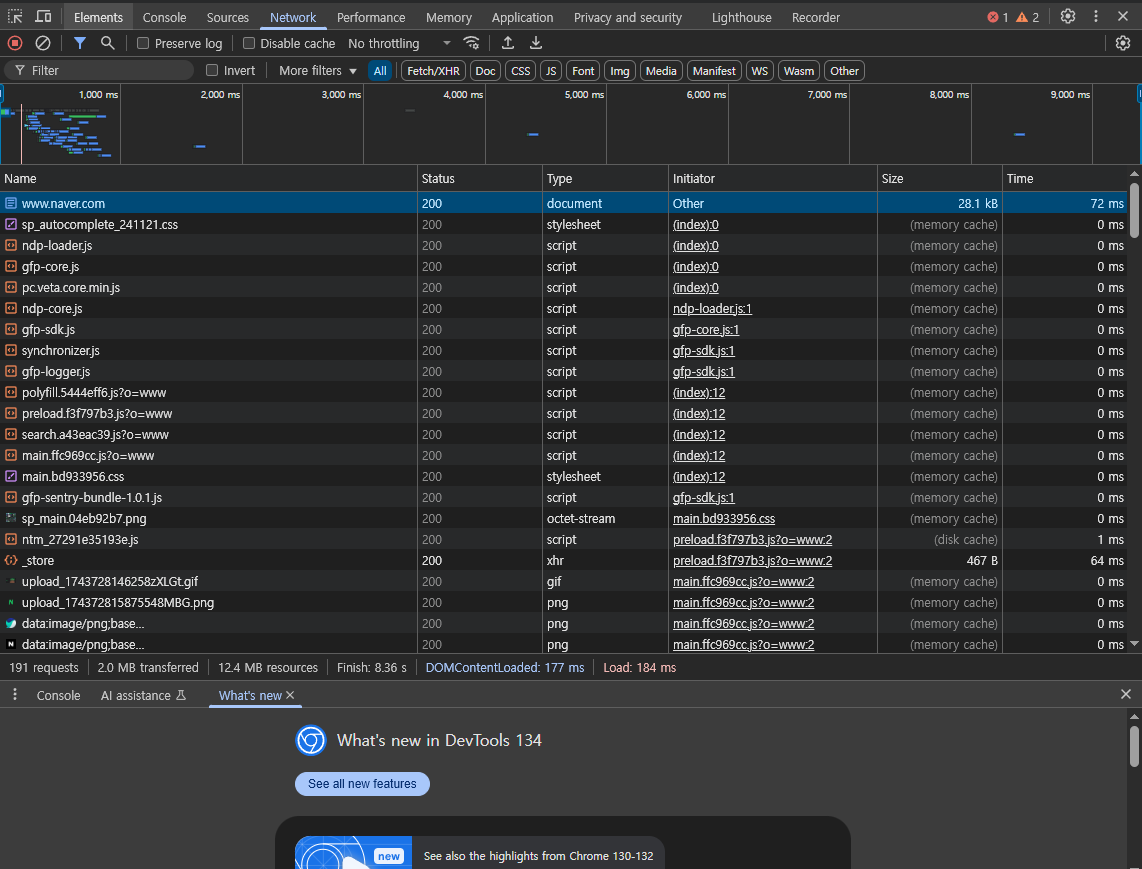Click the stylesheet icon beside main.bd933956.css
Image resolution: width=1142 pixels, height=869 pixels.
point(11,476)
